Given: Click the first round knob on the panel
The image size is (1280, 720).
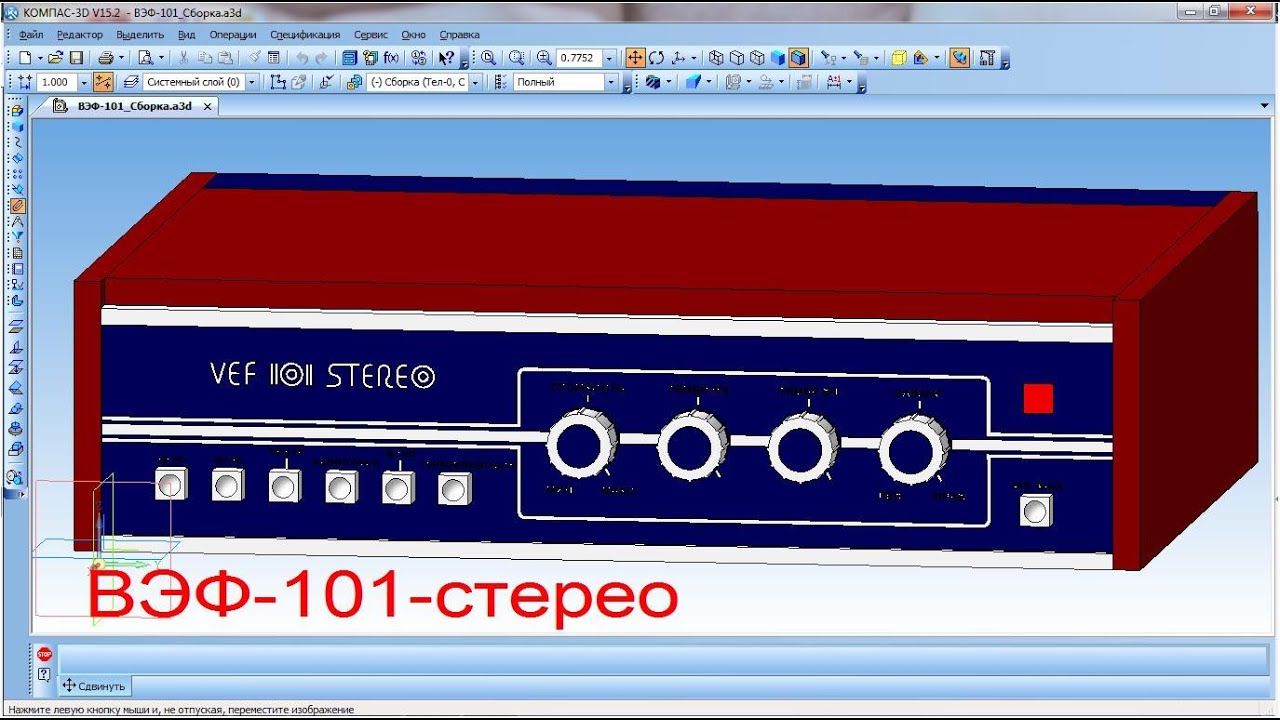Looking at the screenshot, I should [582, 445].
